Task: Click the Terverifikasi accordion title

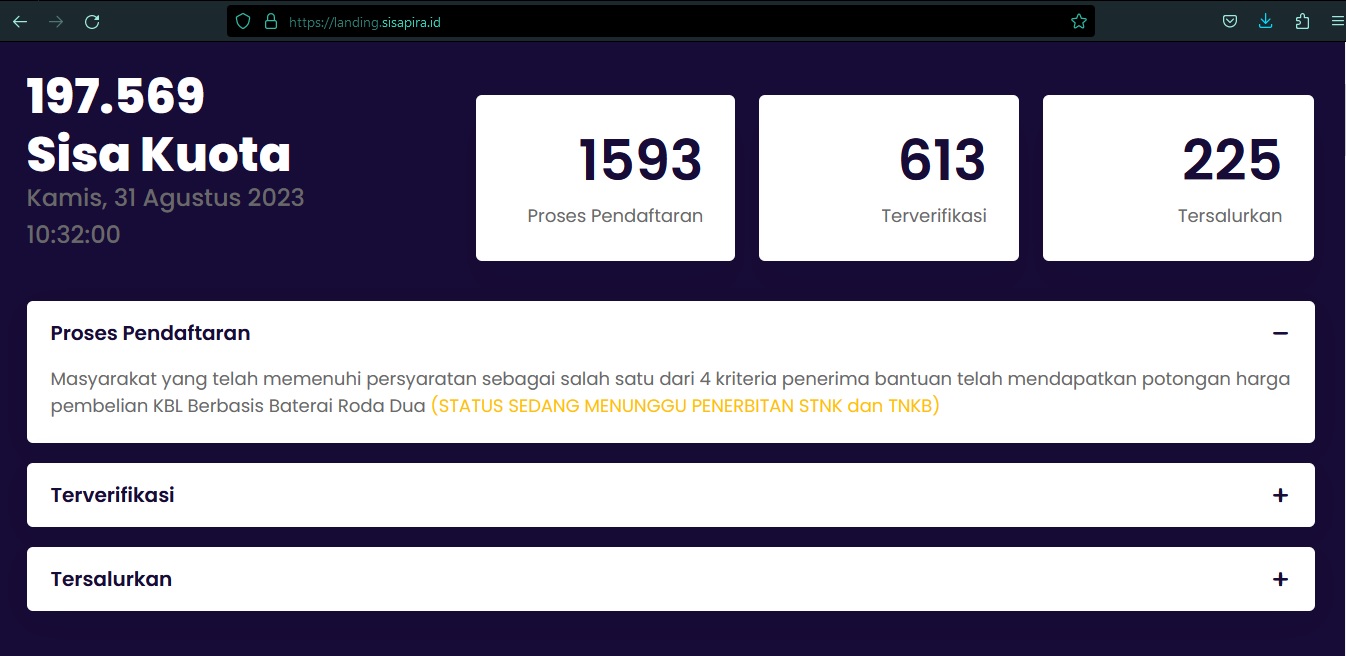Action: point(112,495)
